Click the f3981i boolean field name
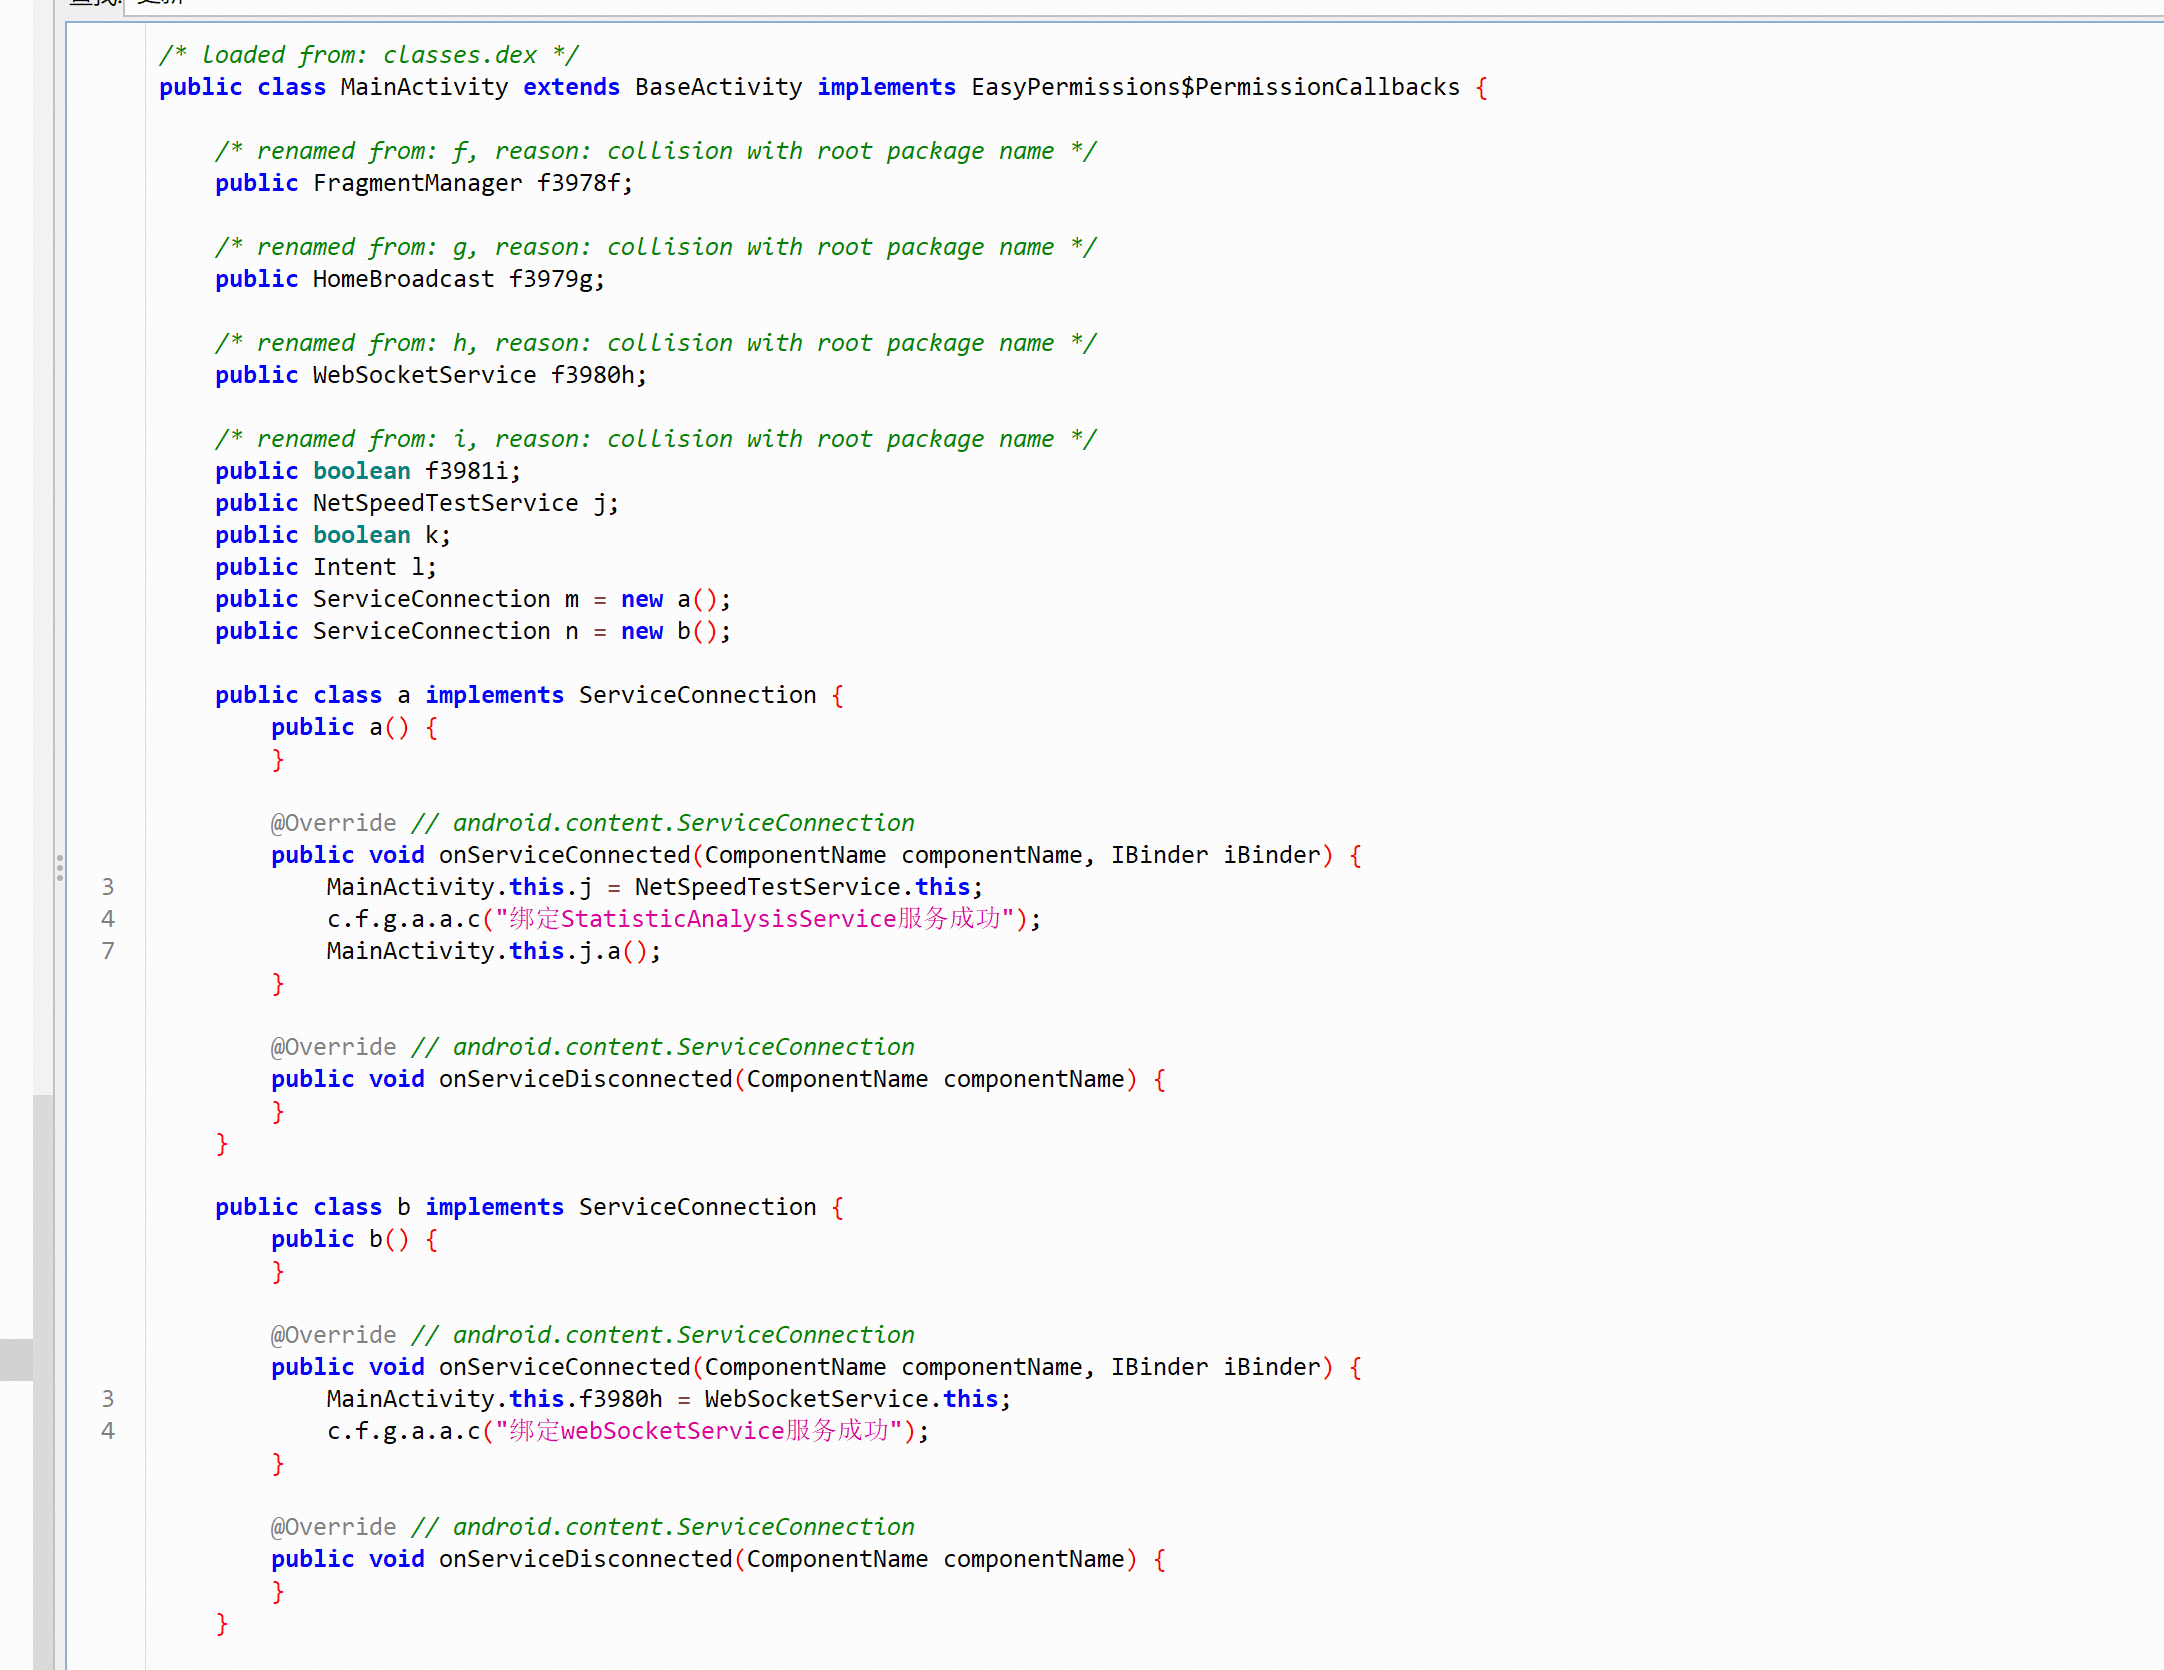 coord(467,472)
